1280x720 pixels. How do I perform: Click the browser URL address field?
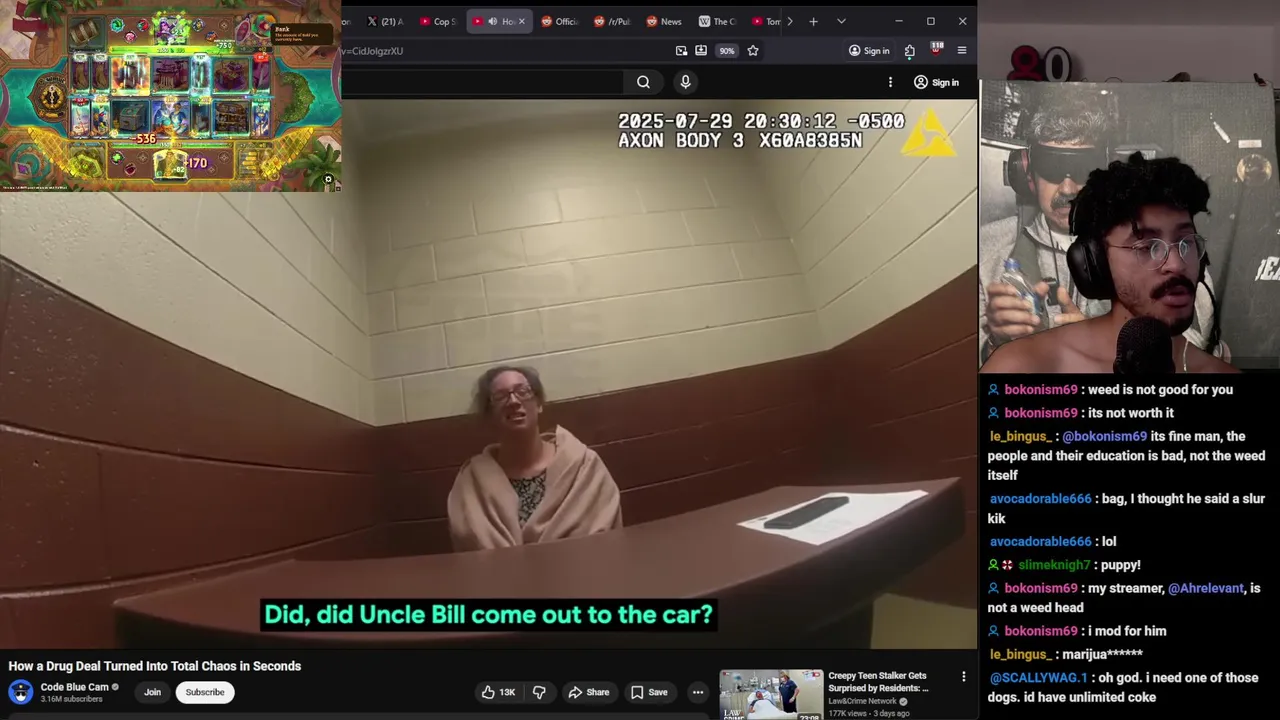coord(505,51)
